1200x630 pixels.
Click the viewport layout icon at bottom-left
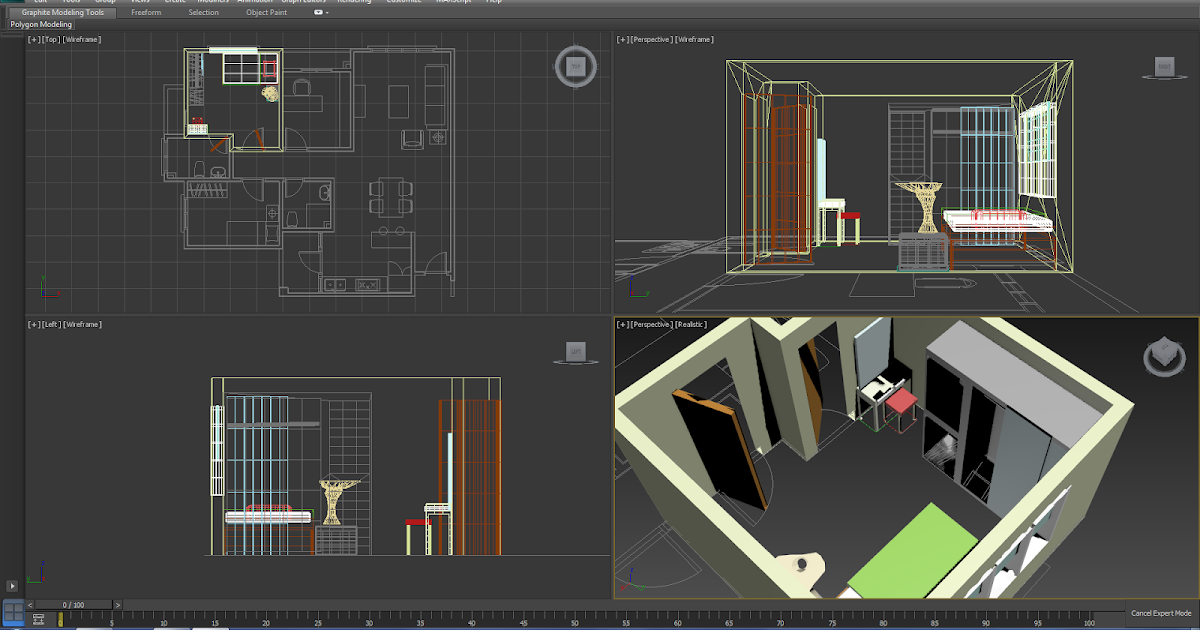[14, 611]
